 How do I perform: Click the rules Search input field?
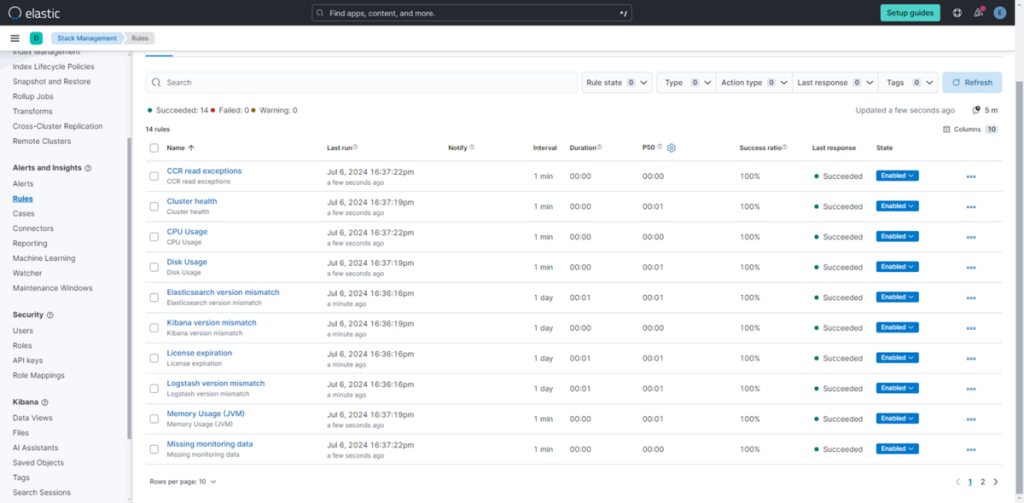pyautogui.click(x=360, y=83)
